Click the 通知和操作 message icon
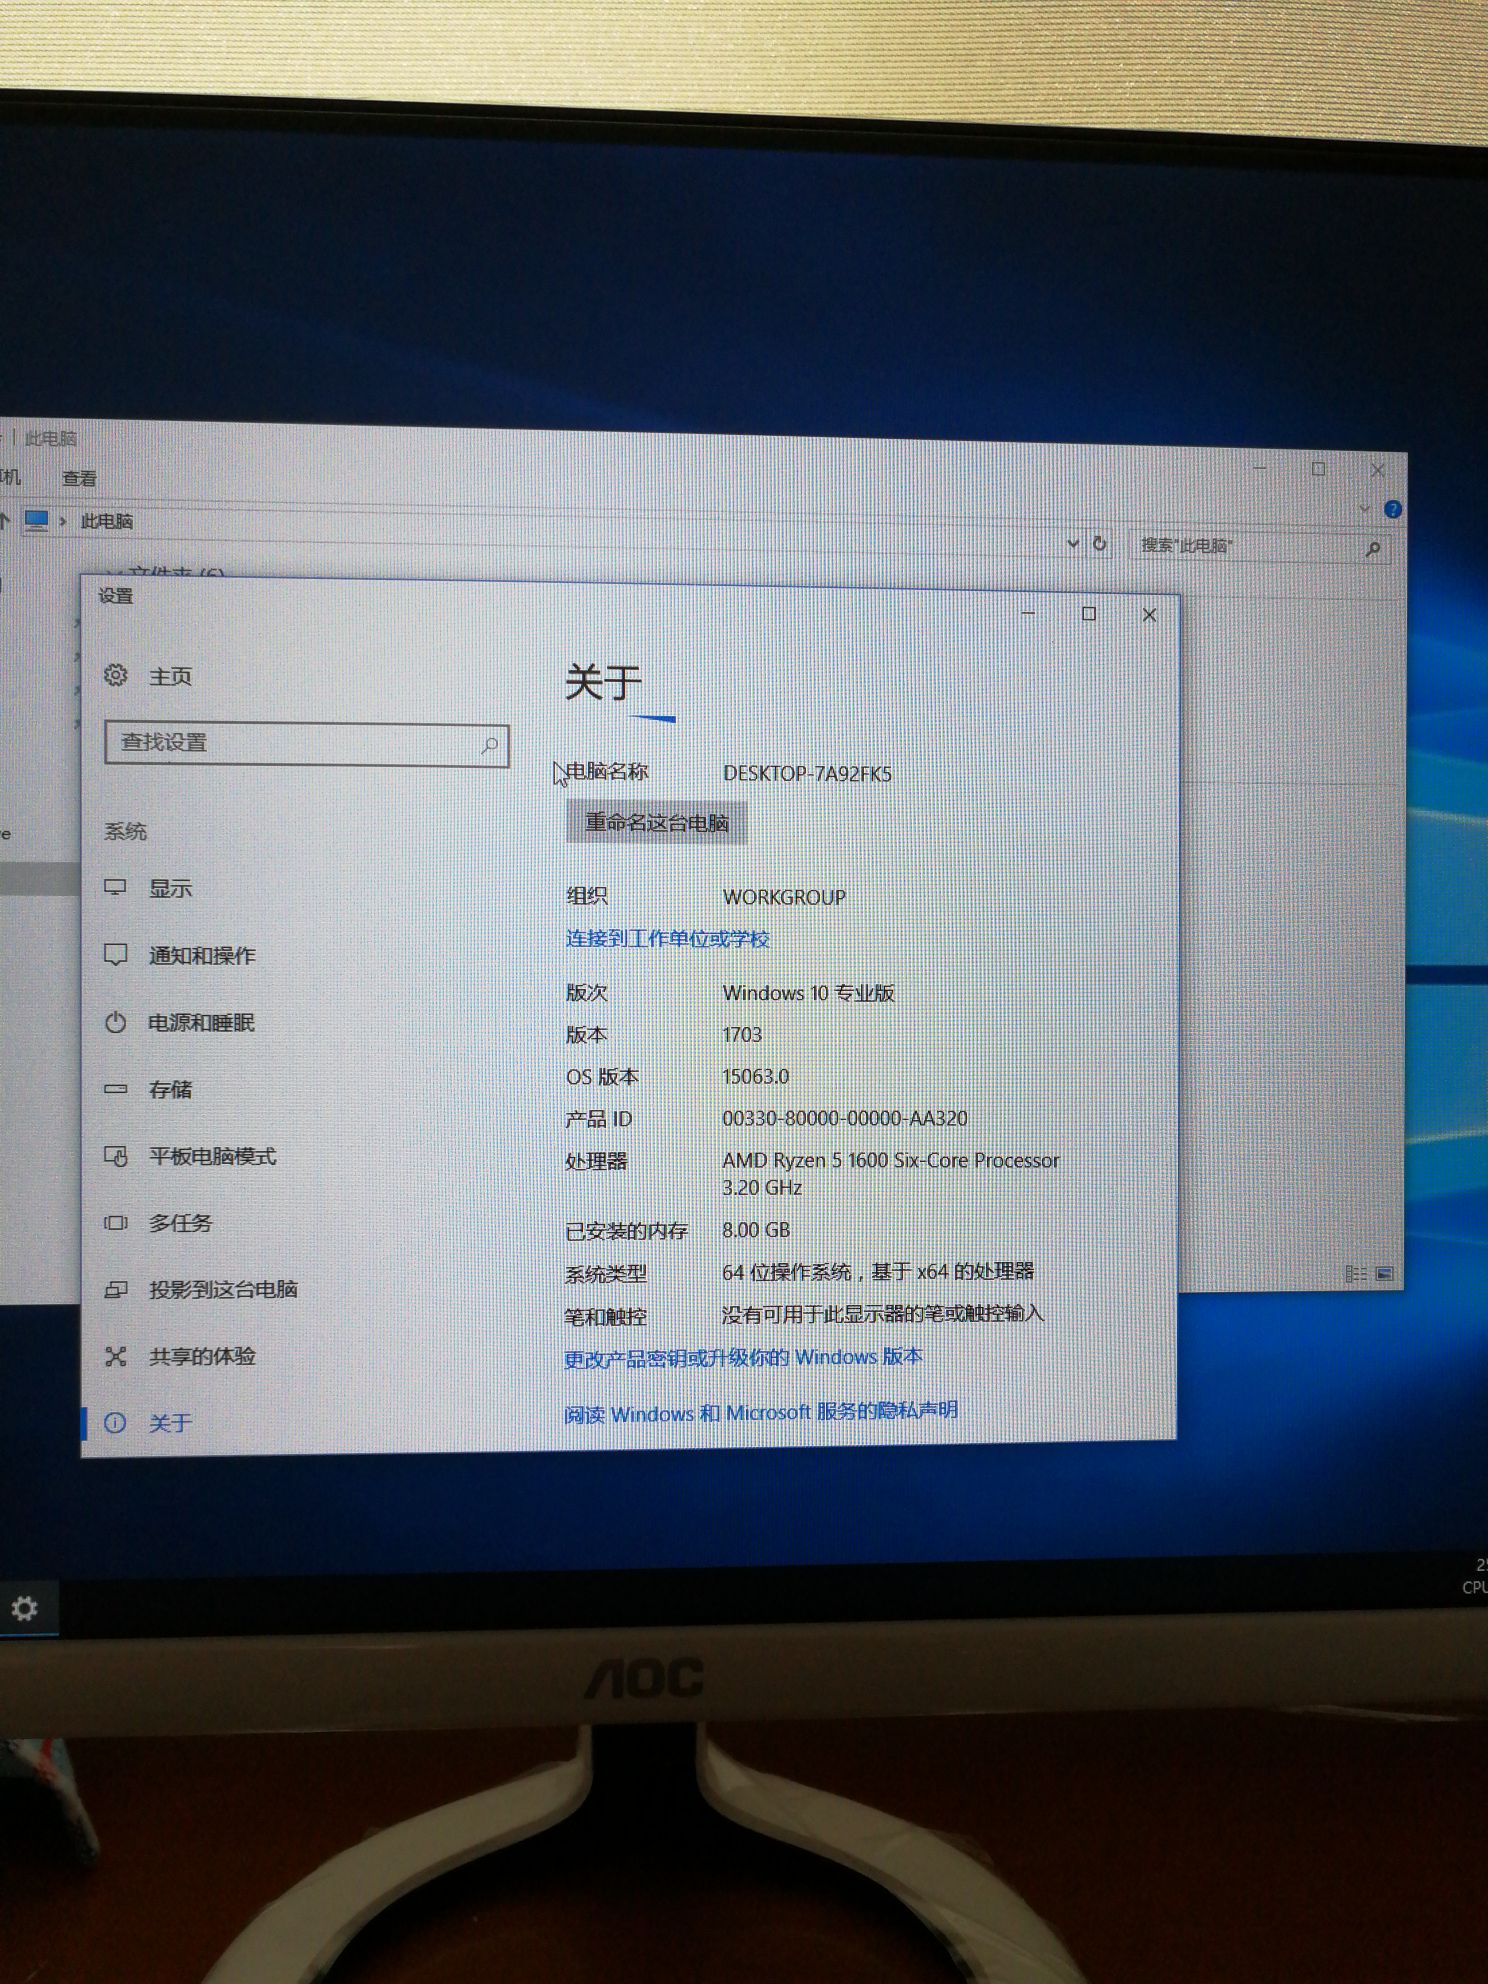Image resolution: width=1488 pixels, height=1984 pixels. click(x=116, y=955)
